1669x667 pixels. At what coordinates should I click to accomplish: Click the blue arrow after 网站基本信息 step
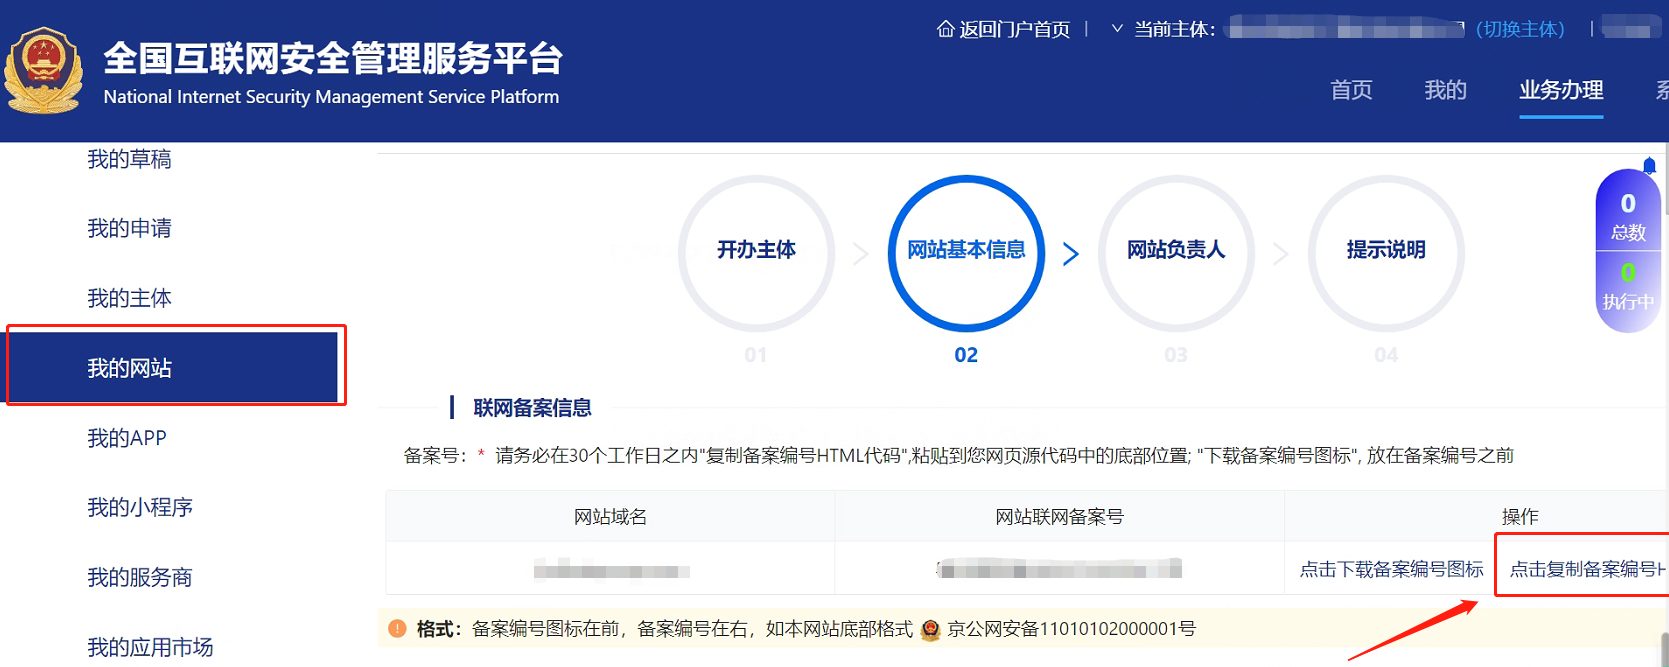click(1071, 254)
